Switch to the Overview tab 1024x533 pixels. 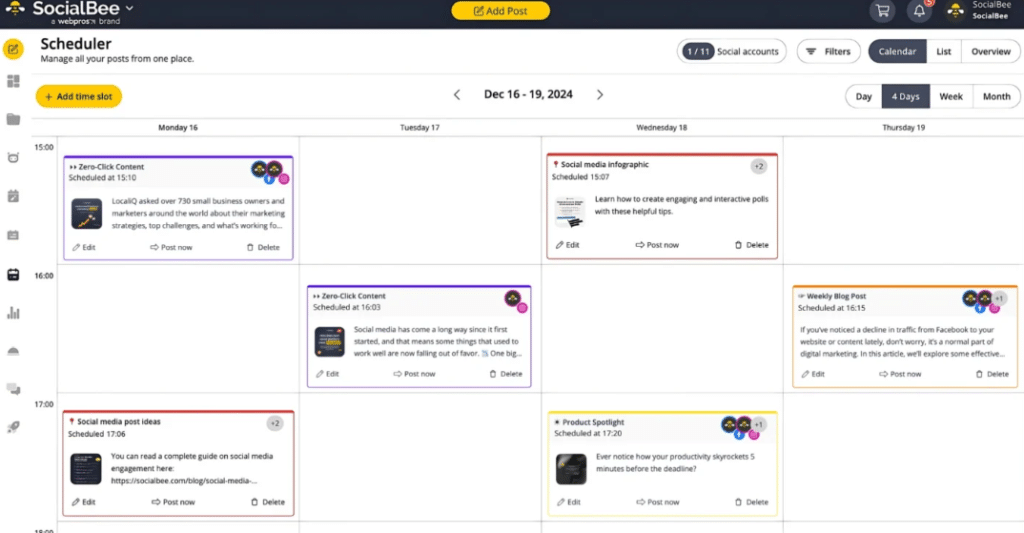pos(990,52)
